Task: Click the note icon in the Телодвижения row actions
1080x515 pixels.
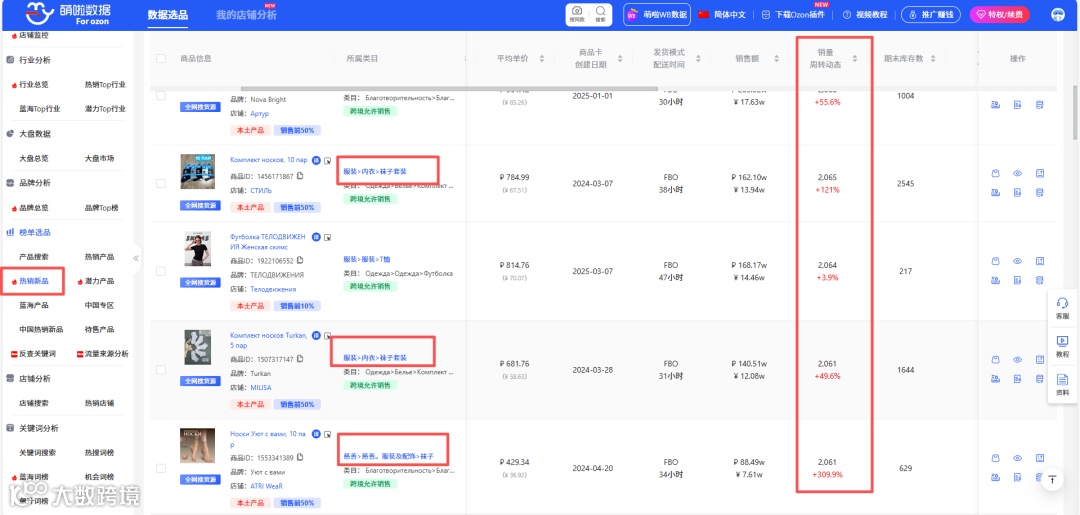Action: point(1039,262)
